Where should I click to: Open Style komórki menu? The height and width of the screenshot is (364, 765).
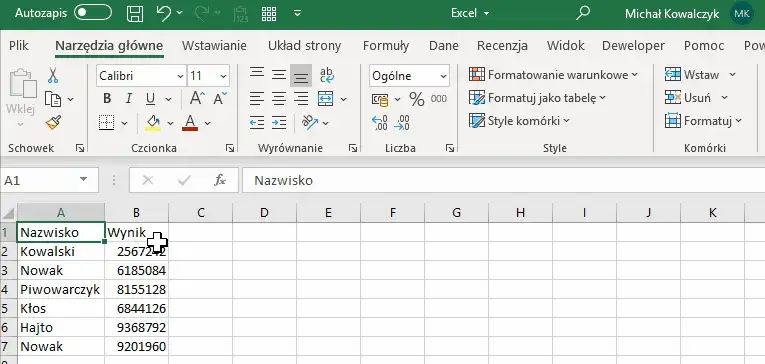[519, 121]
